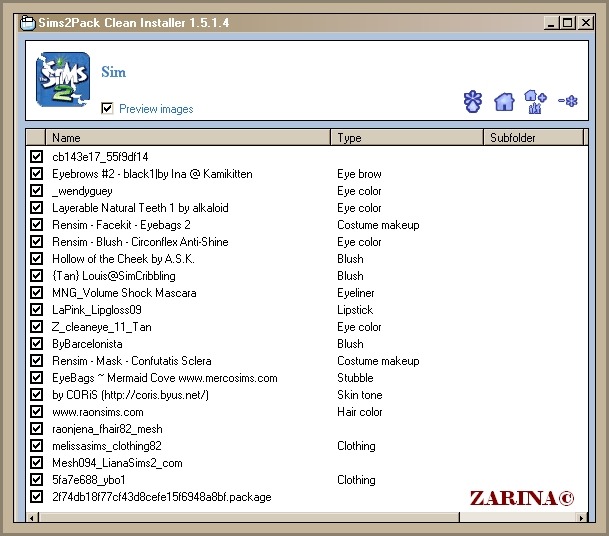Viewport: 609px width, 536px height.
Task: Toggle the 5fa7e688_ybo1 checkbox
Action: 37,480
